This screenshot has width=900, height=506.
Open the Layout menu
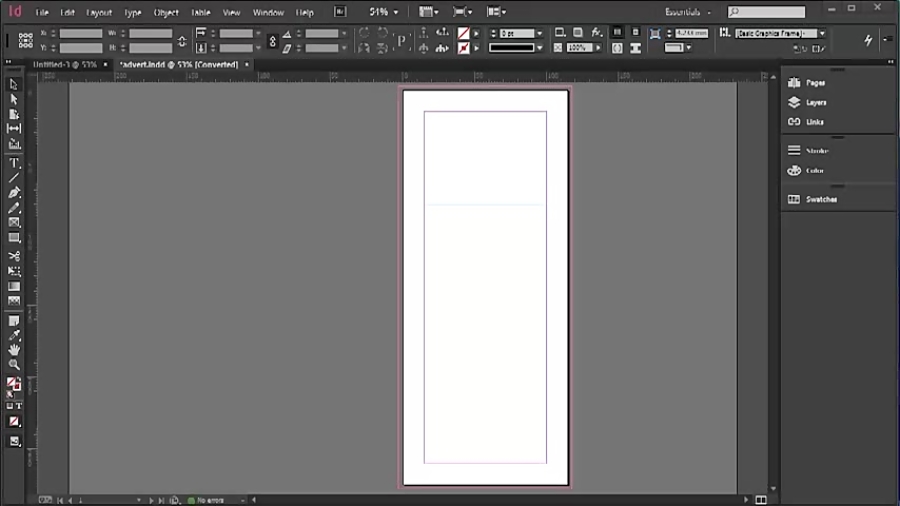(x=99, y=12)
